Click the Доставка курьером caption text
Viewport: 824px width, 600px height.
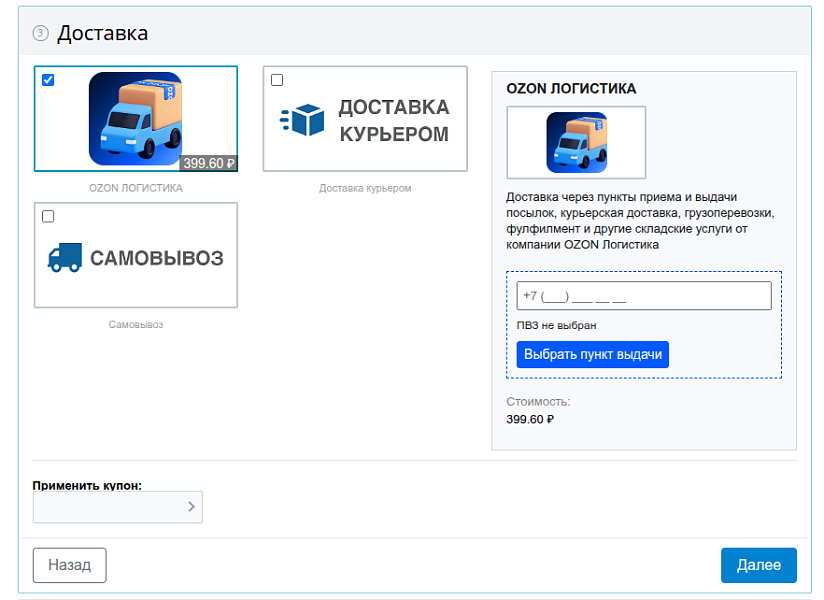[x=365, y=188]
